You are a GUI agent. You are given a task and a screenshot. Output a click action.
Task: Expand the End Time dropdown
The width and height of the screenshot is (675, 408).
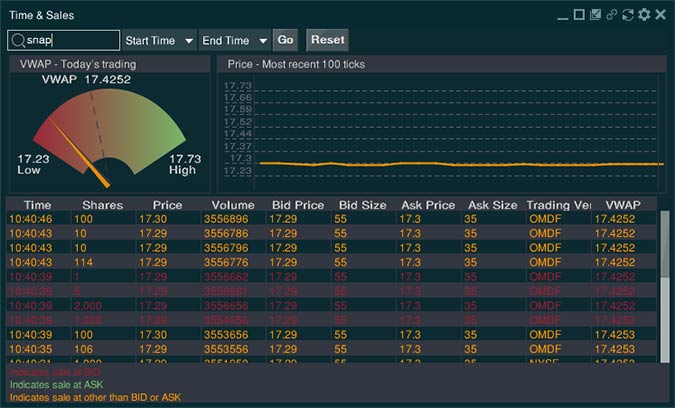point(234,41)
